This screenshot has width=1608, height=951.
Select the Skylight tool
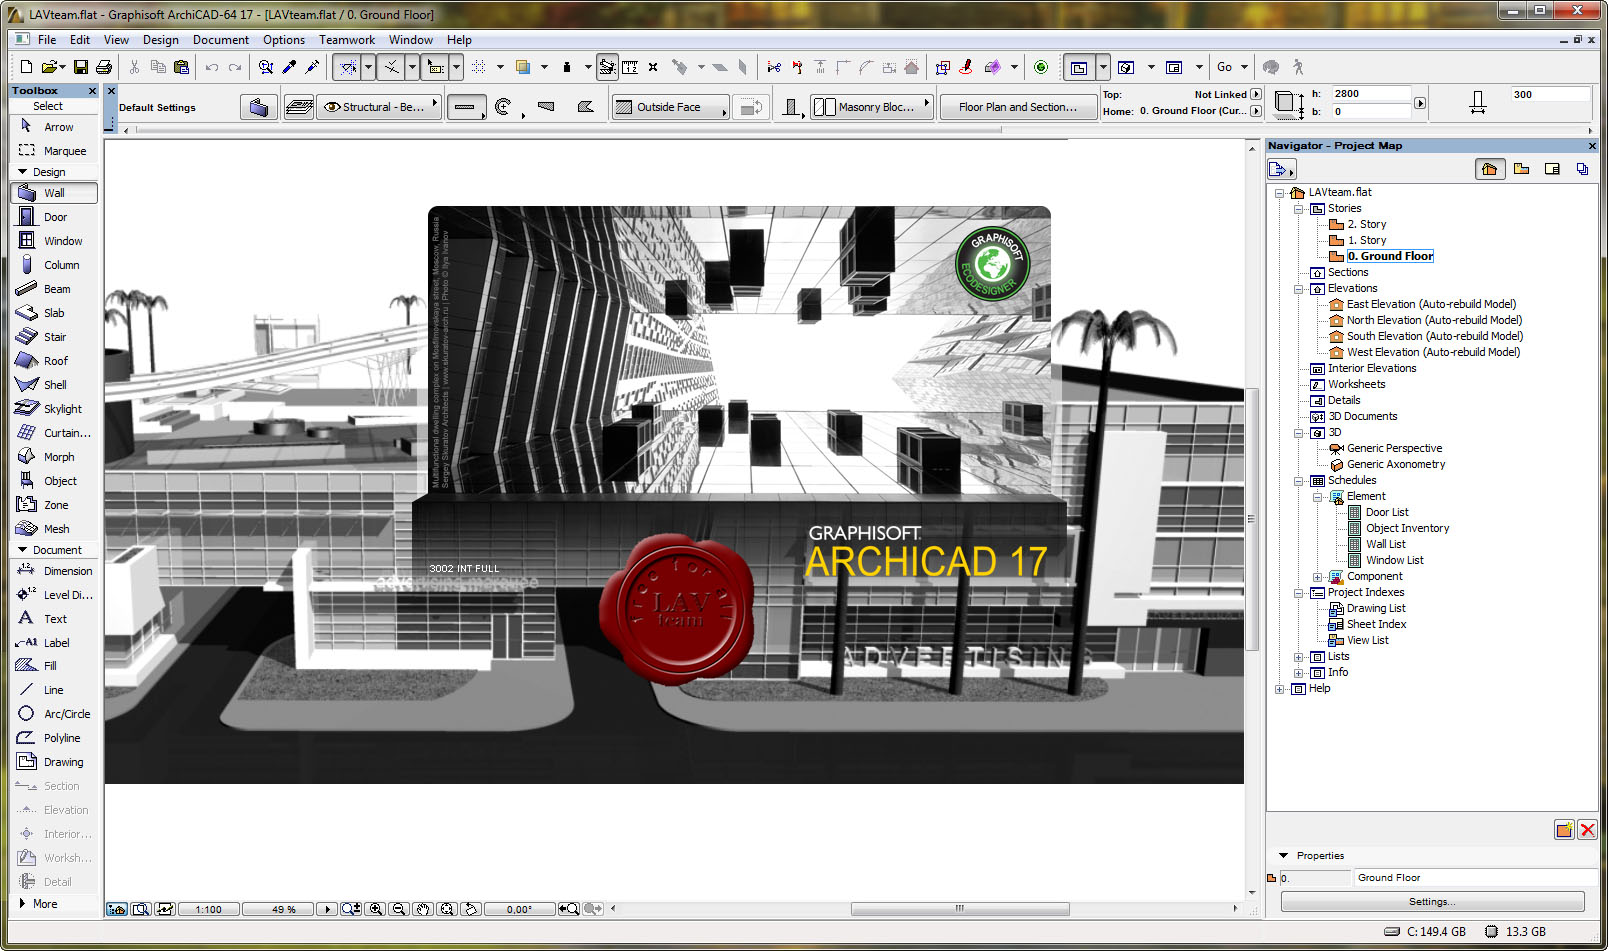(54, 409)
